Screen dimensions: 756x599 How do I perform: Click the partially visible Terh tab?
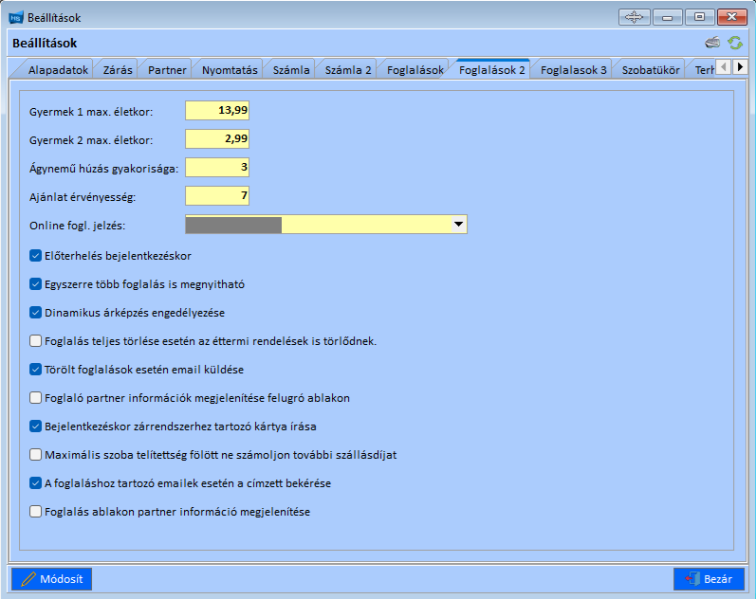coord(702,70)
